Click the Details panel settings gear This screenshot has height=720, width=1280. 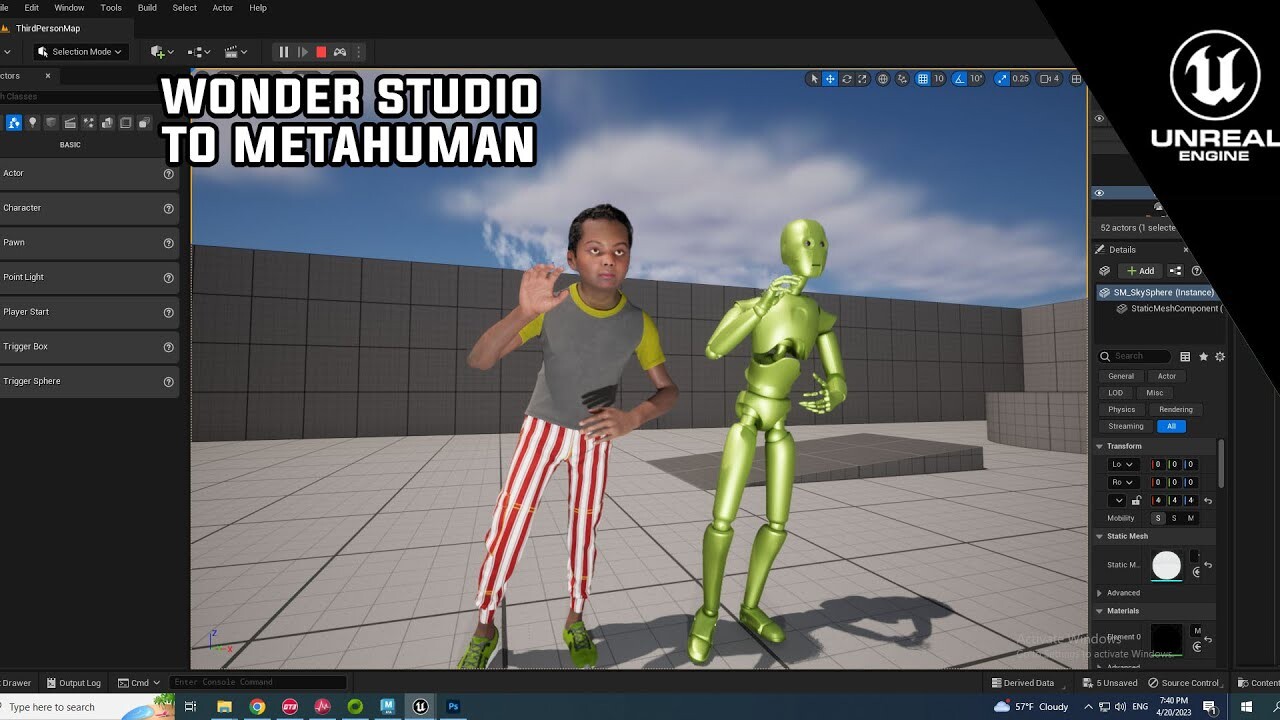point(1220,356)
